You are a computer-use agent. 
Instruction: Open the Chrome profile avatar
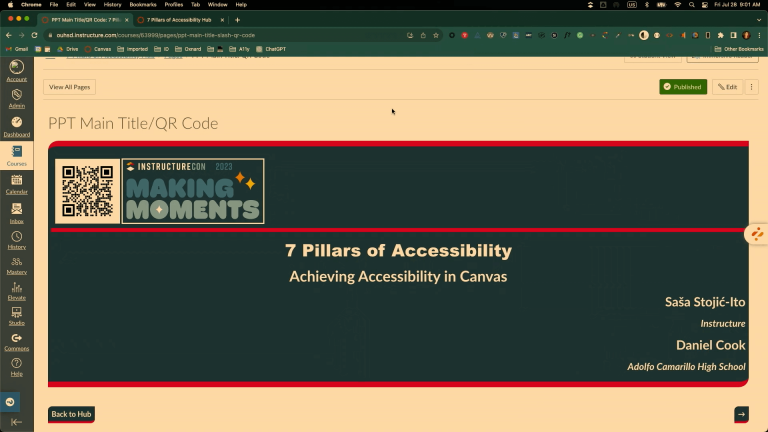[x=746, y=35]
